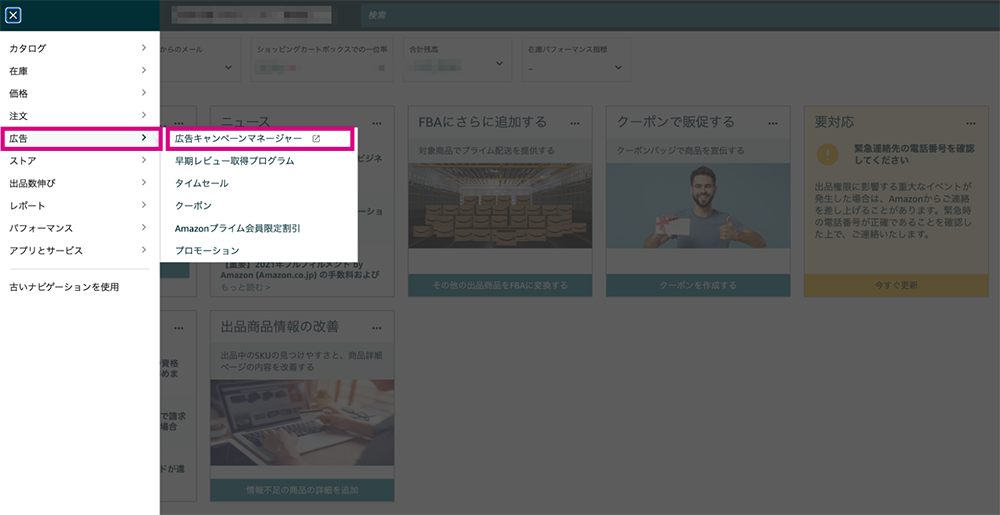Open the カタログ menu item
The width and height of the screenshot is (1000, 515).
tap(79, 48)
